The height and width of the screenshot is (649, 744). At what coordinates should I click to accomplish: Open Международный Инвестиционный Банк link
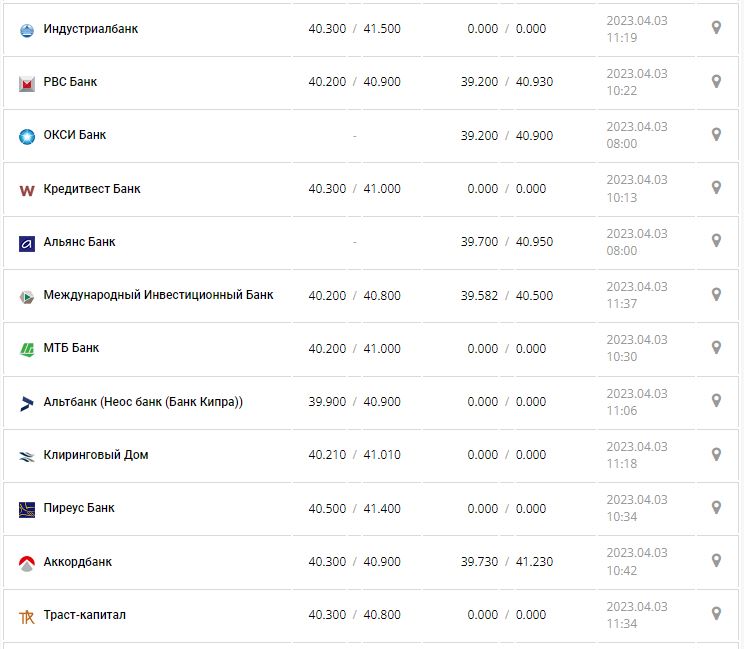(x=158, y=295)
